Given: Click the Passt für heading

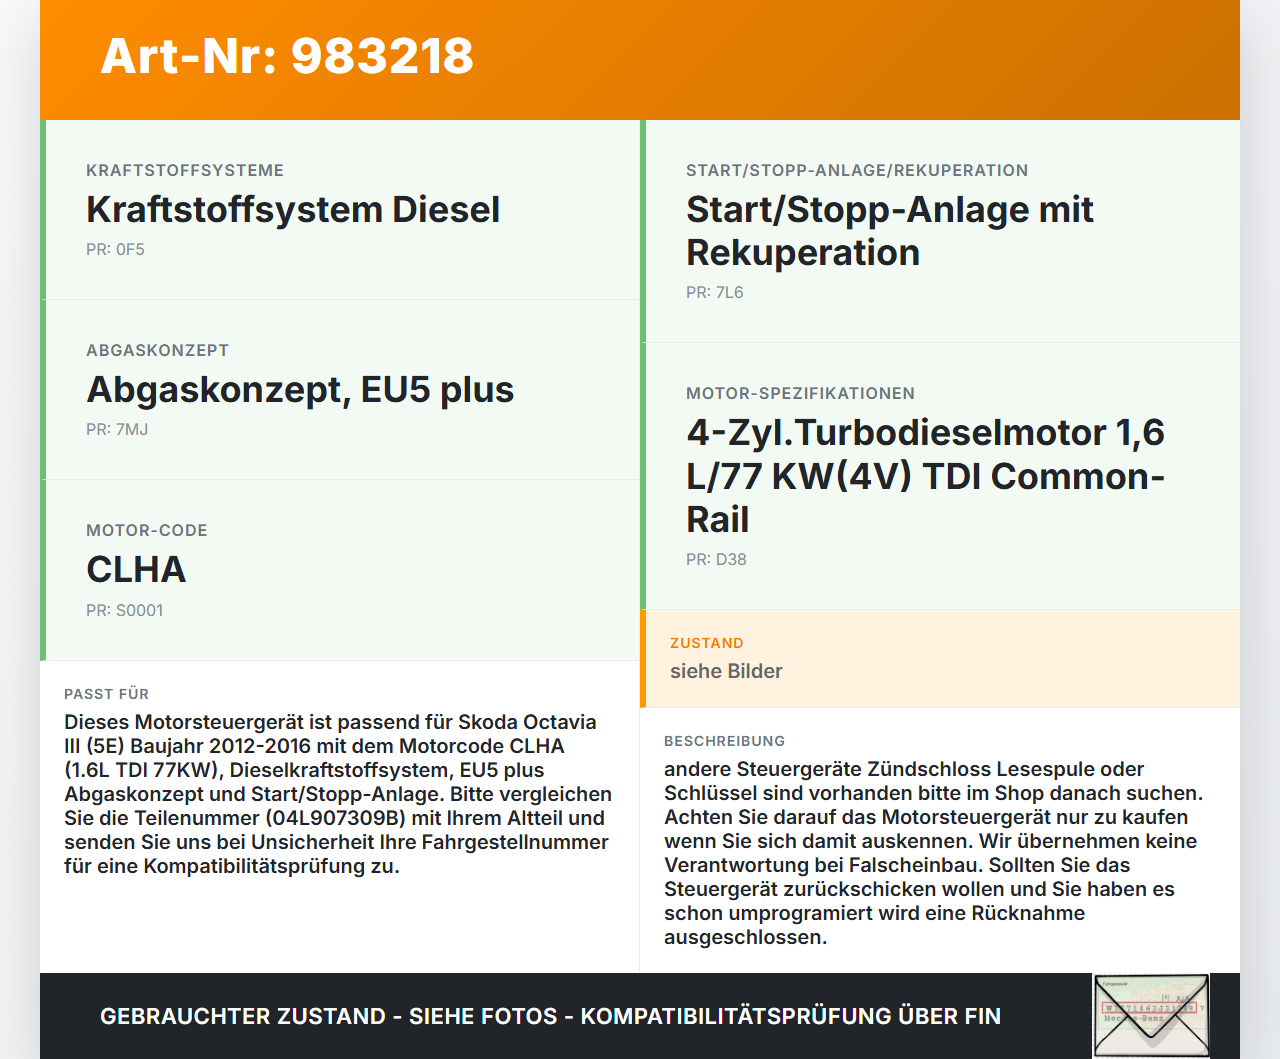Looking at the screenshot, I should [x=106, y=693].
